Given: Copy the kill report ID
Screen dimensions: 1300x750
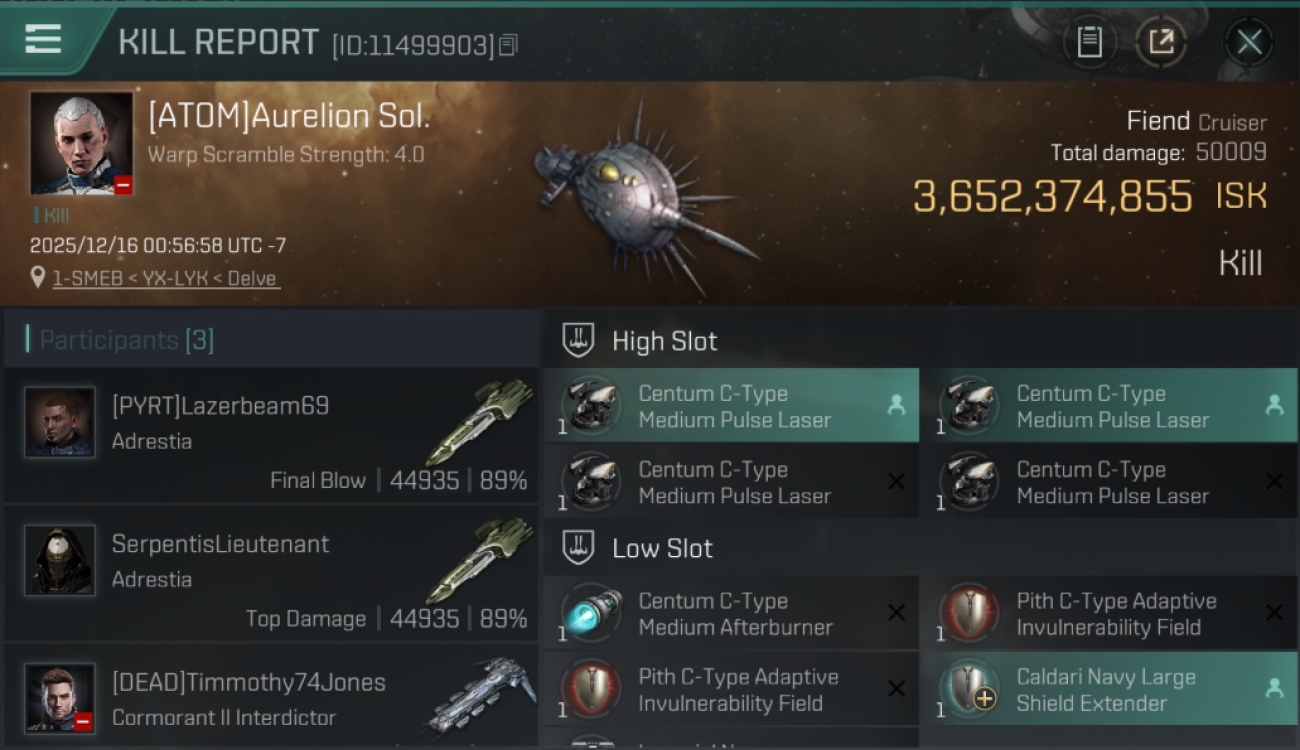Looking at the screenshot, I should tap(508, 45).
